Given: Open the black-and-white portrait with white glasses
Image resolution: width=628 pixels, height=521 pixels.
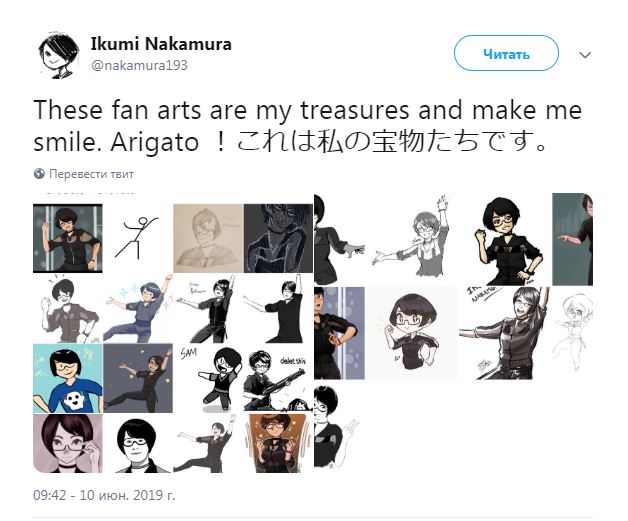Looking at the screenshot, I should tap(138, 443).
